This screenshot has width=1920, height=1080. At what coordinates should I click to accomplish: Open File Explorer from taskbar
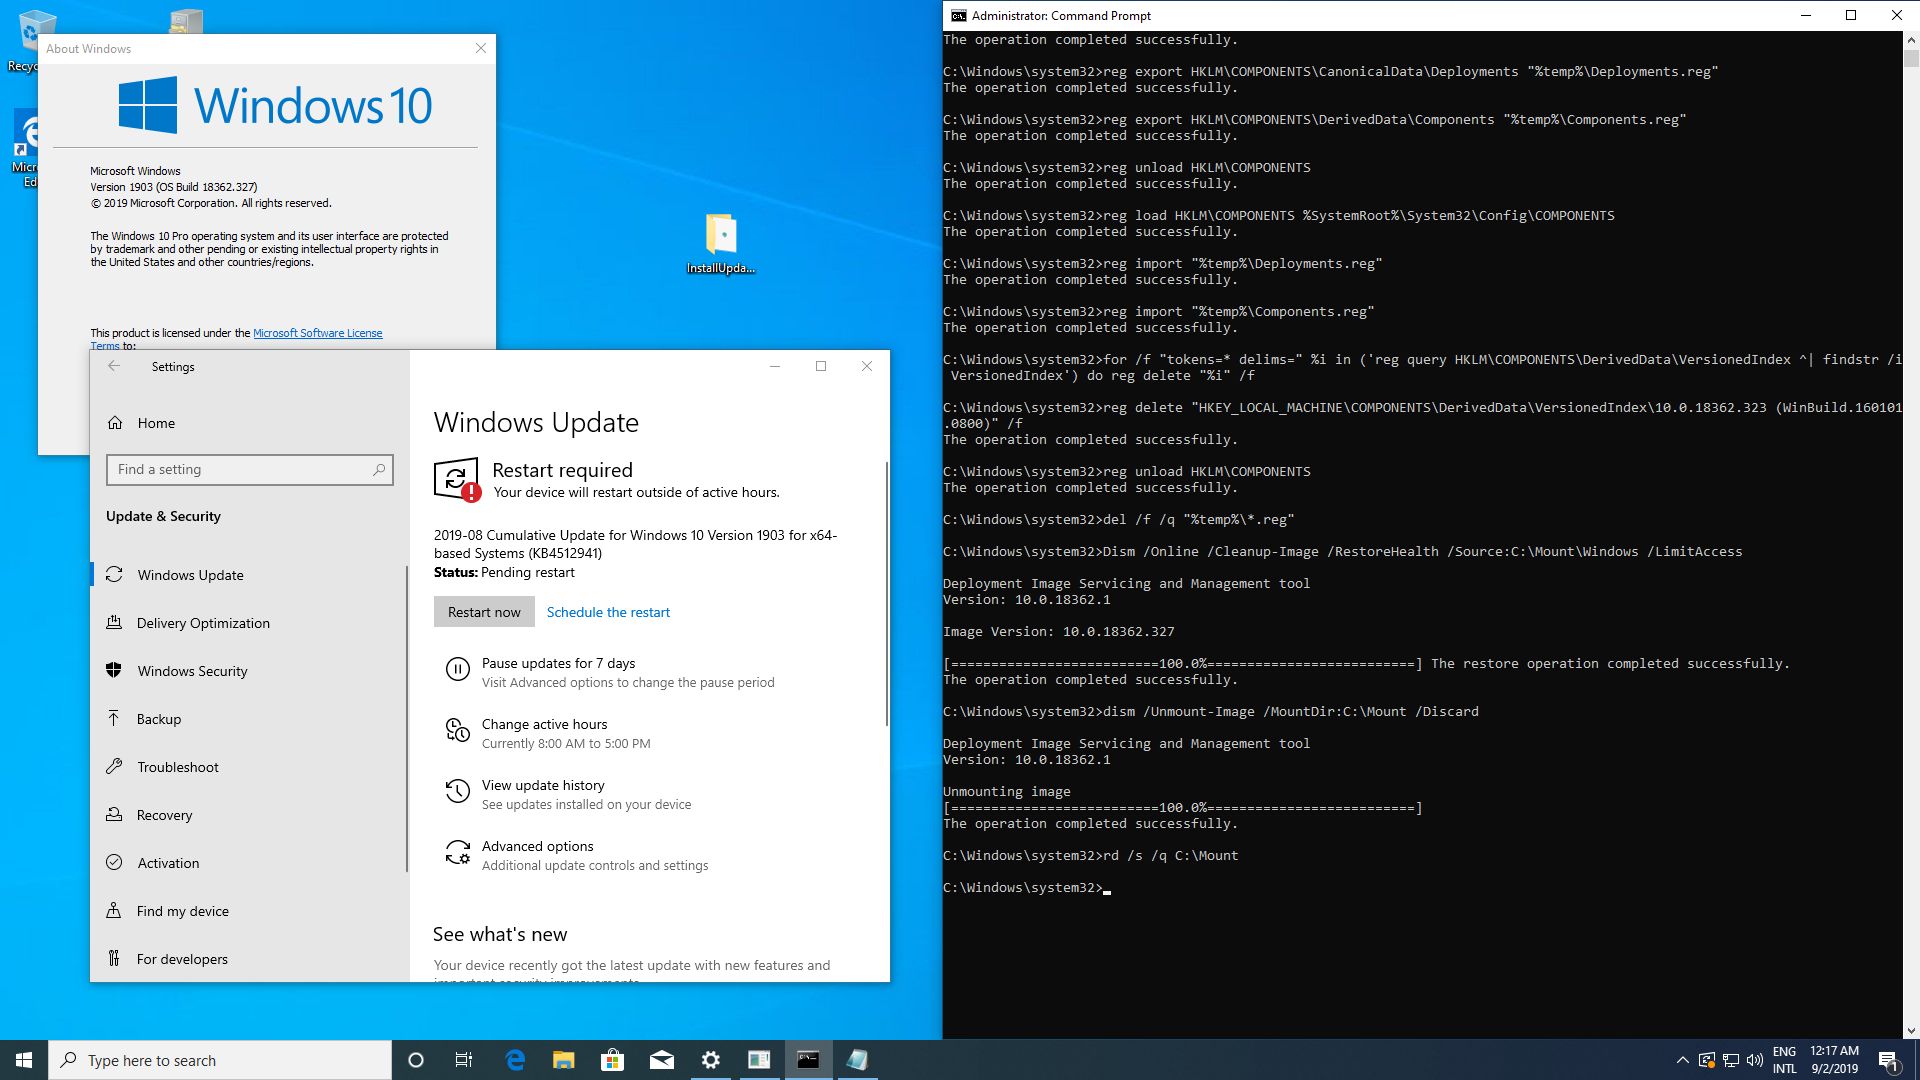564,1060
